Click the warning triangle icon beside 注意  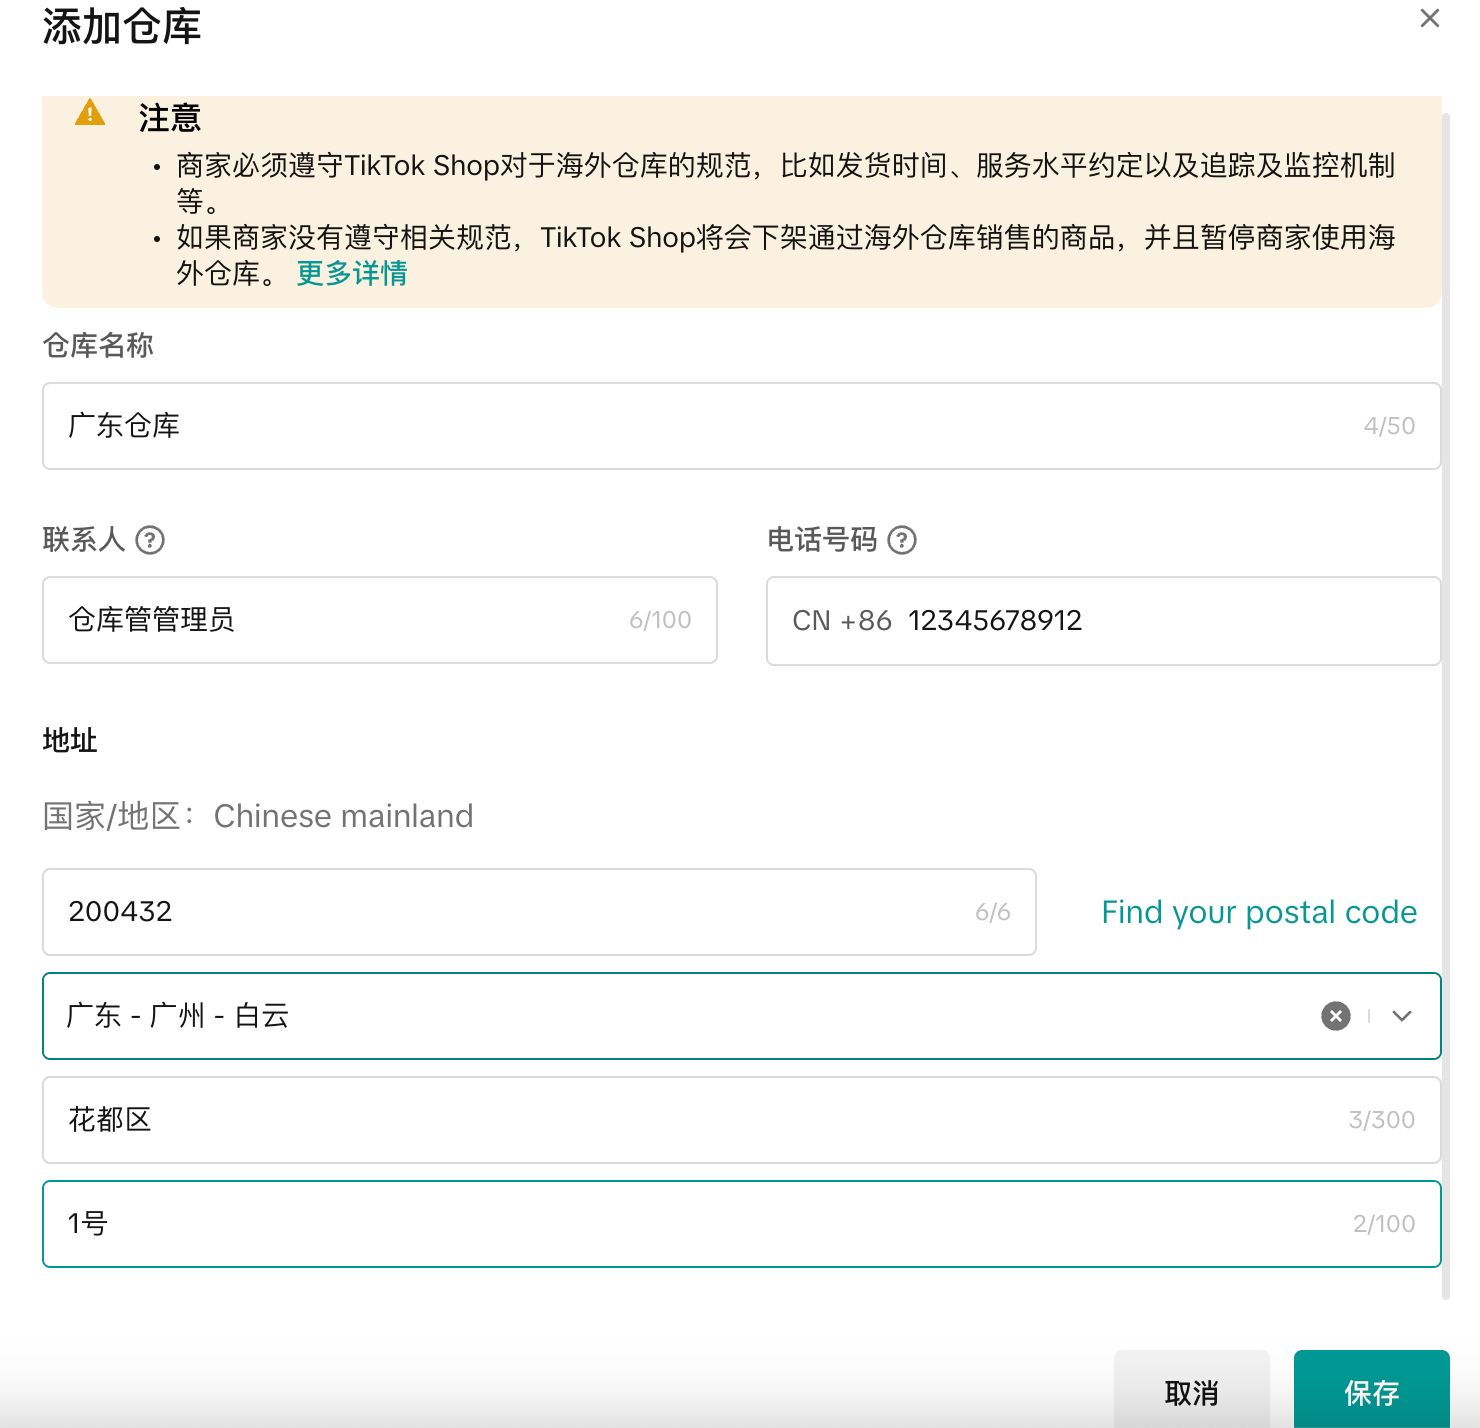point(90,113)
